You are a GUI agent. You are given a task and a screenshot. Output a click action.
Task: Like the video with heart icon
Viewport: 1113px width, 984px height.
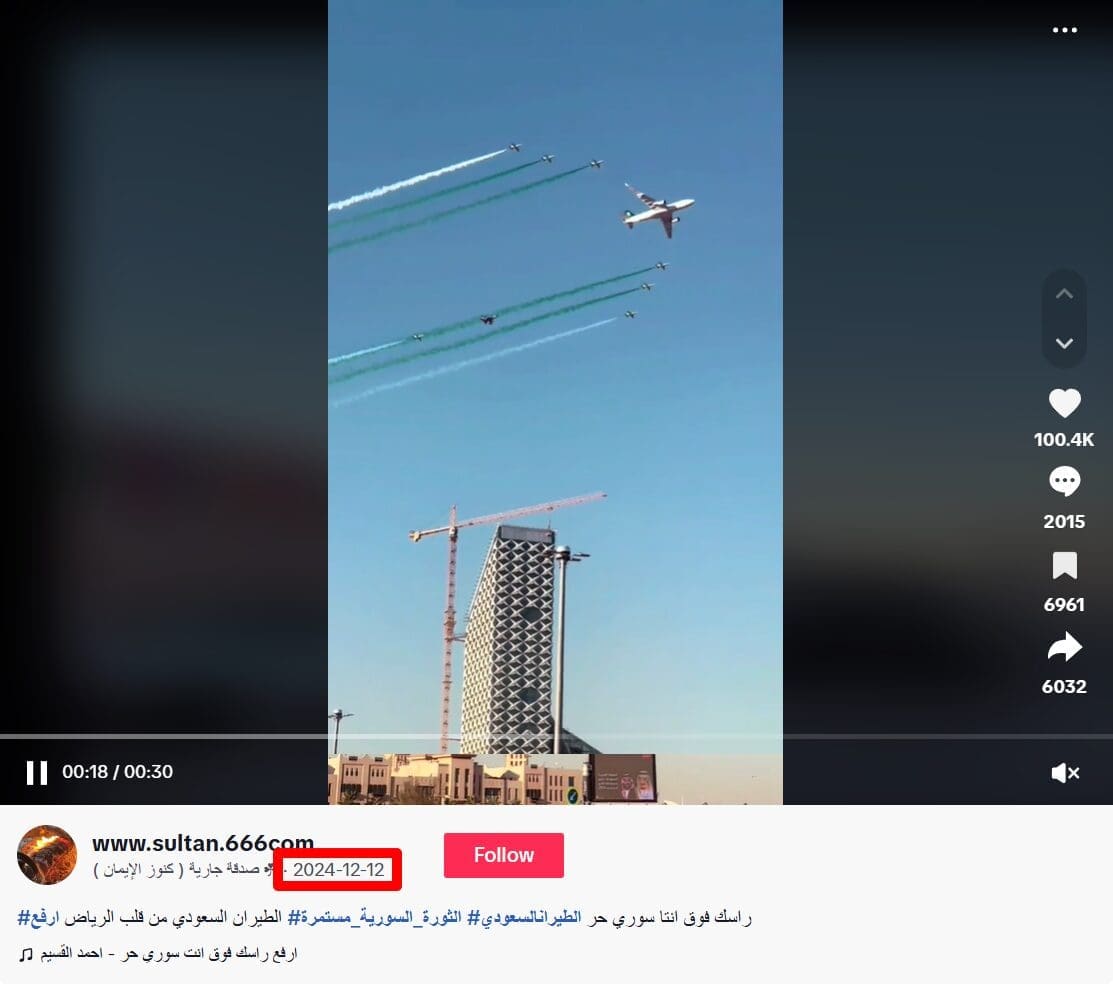point(1064,403)
